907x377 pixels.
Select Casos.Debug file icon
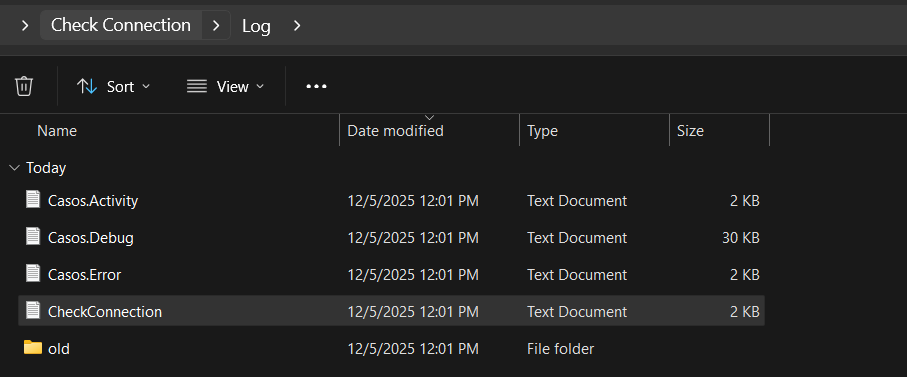pyautogui.click(x=33, y=237)
